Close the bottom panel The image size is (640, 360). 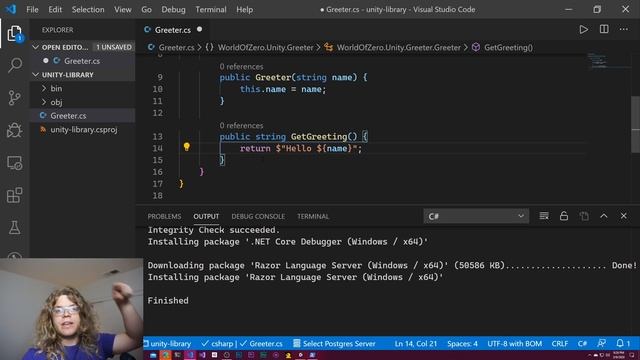pos(624,216)
